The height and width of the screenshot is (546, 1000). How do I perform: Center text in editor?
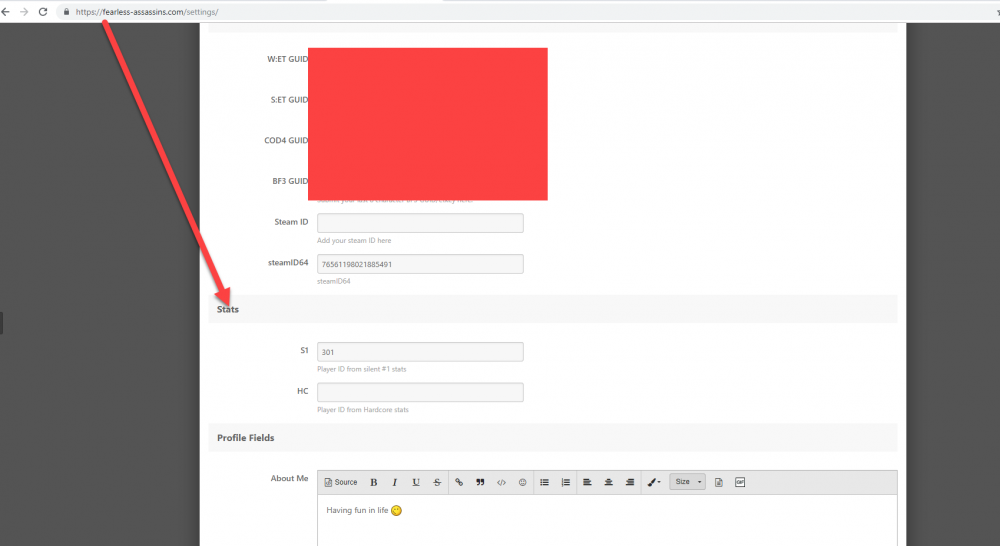coord(608,482)
